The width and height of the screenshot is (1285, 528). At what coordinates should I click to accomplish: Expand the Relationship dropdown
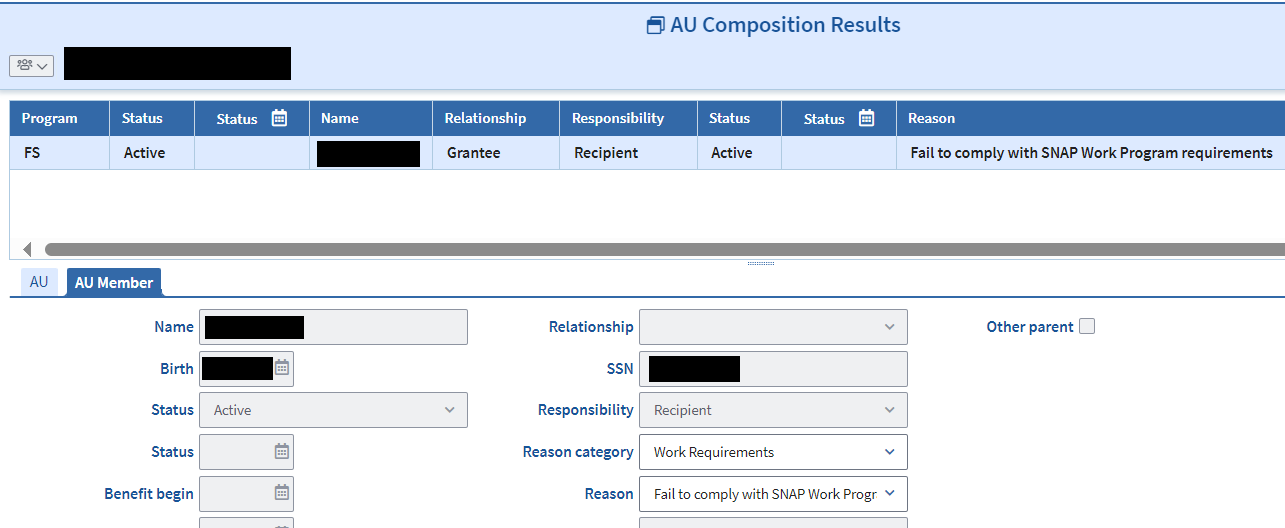pos(773,327)
